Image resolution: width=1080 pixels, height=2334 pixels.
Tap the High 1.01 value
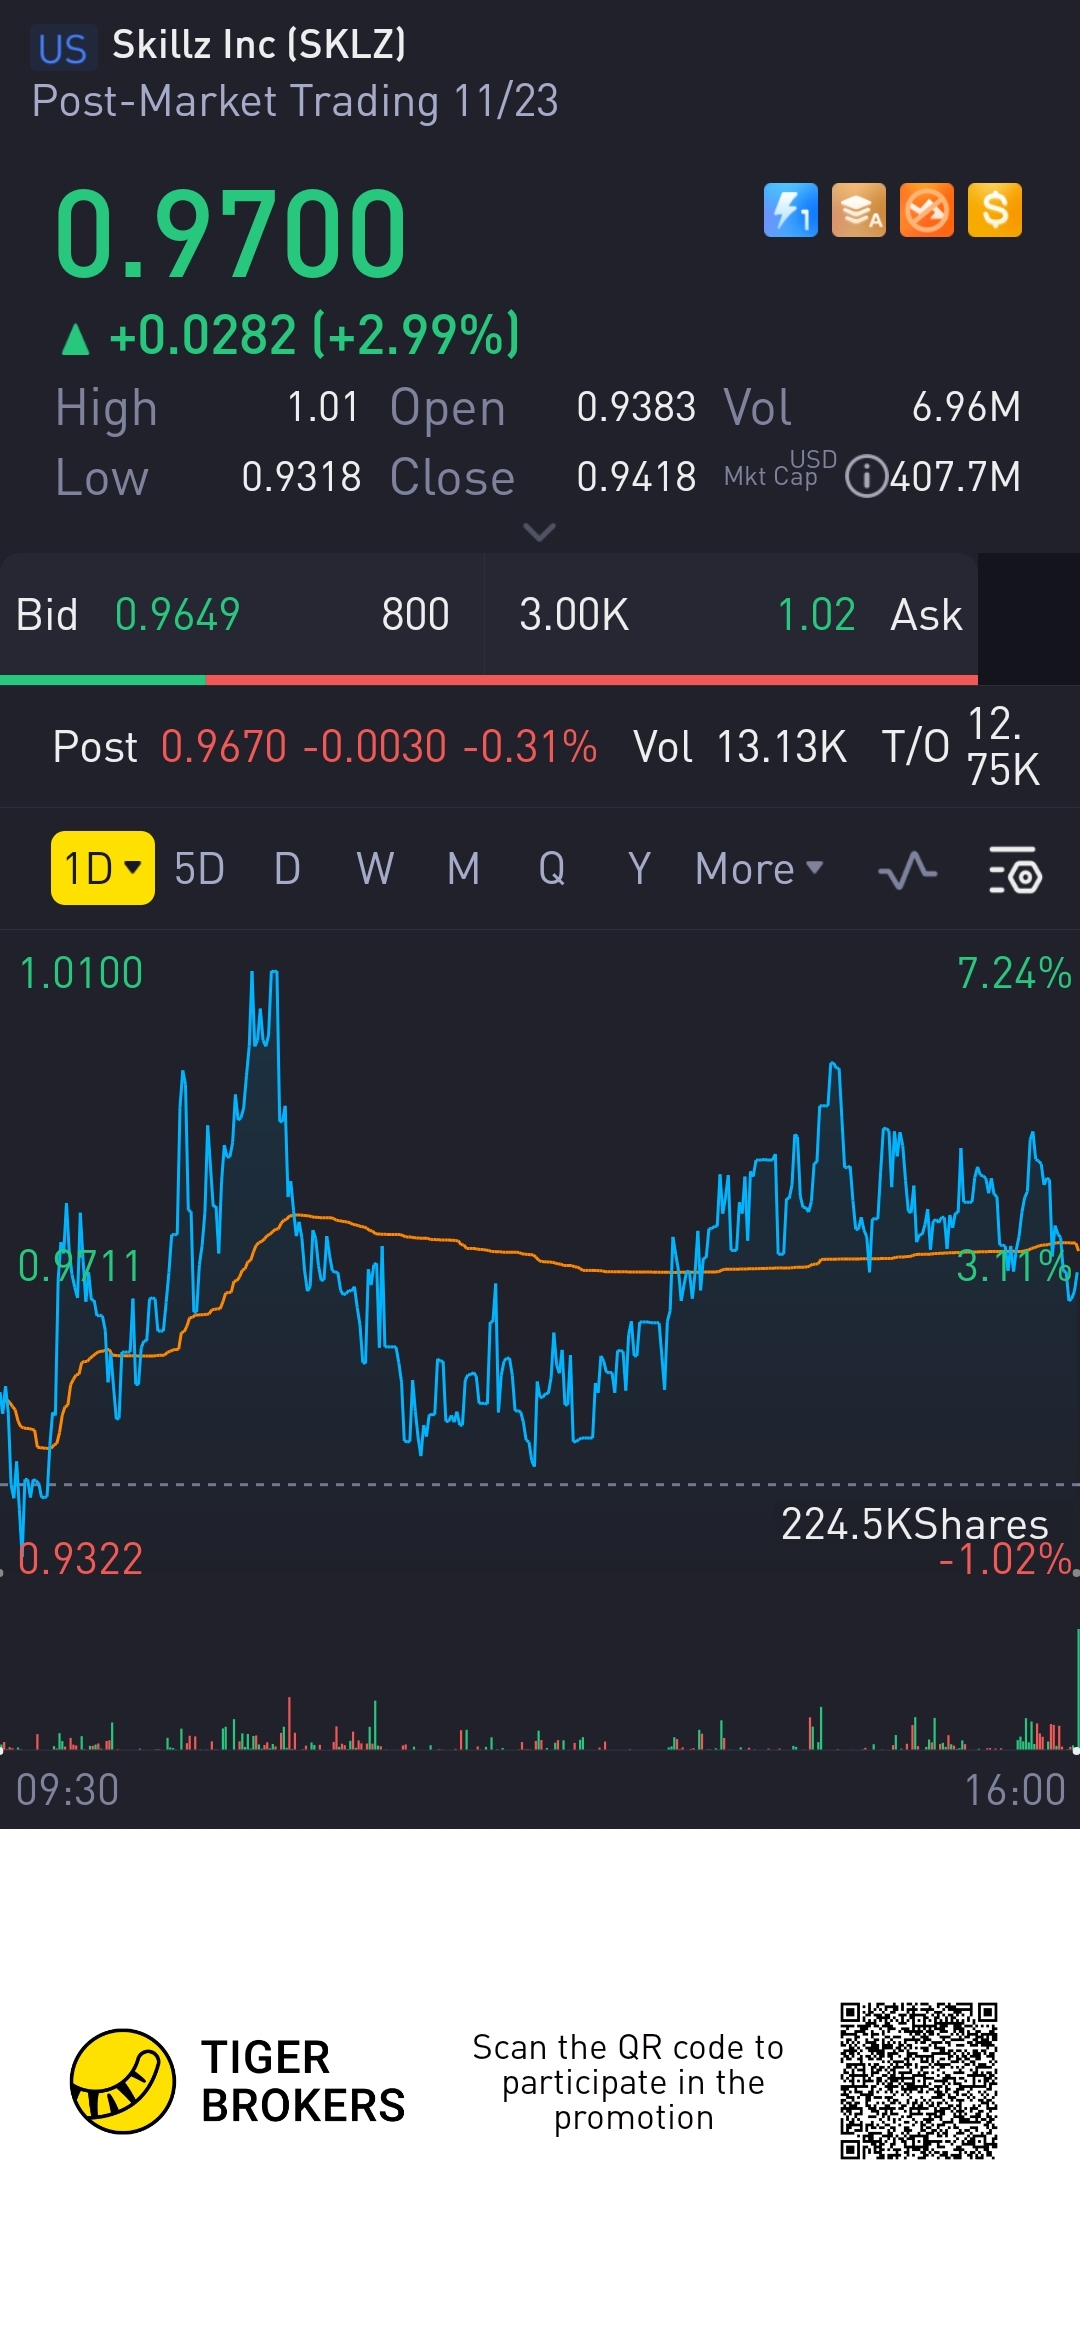(x=323, y=407)
